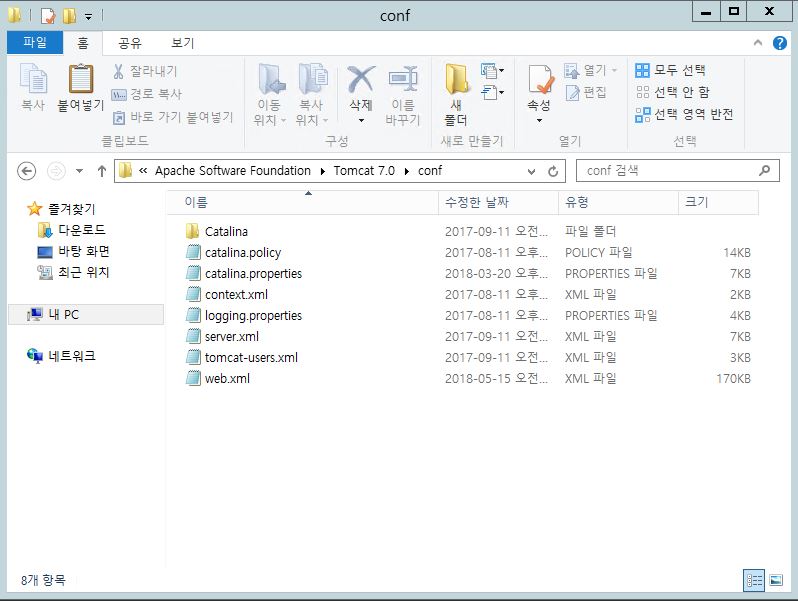Click Tomcat 7.0 in the address path
Image resolution: width=798 pixels, height=601 pixels.
click(x=364, y=171)
